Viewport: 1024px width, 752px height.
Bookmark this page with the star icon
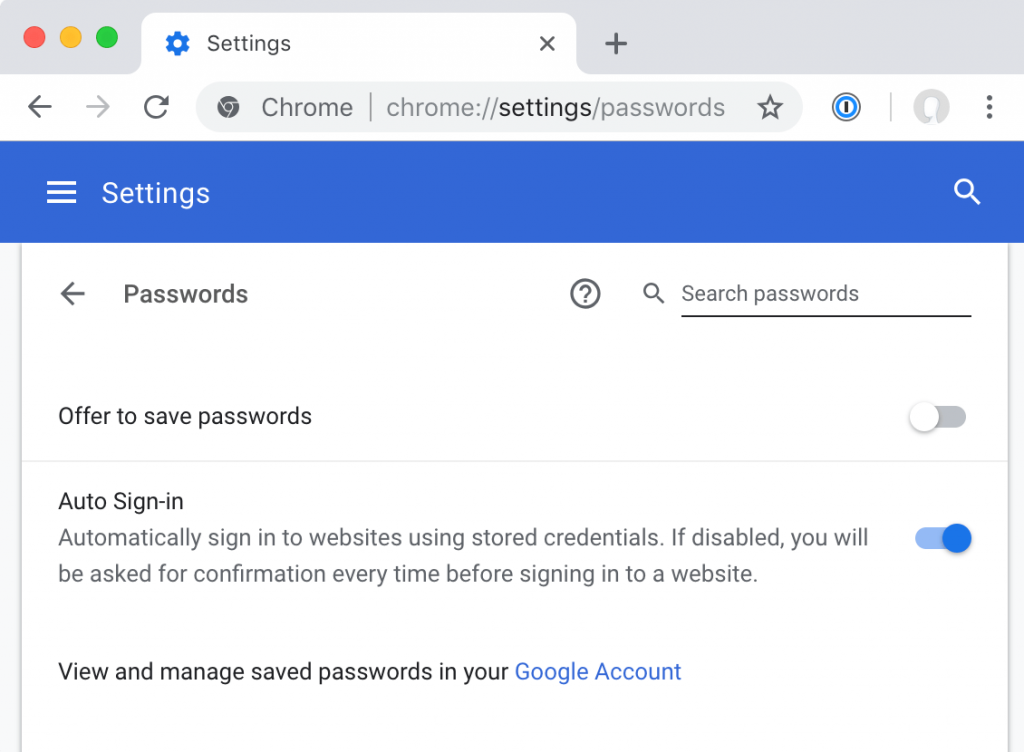770,107
